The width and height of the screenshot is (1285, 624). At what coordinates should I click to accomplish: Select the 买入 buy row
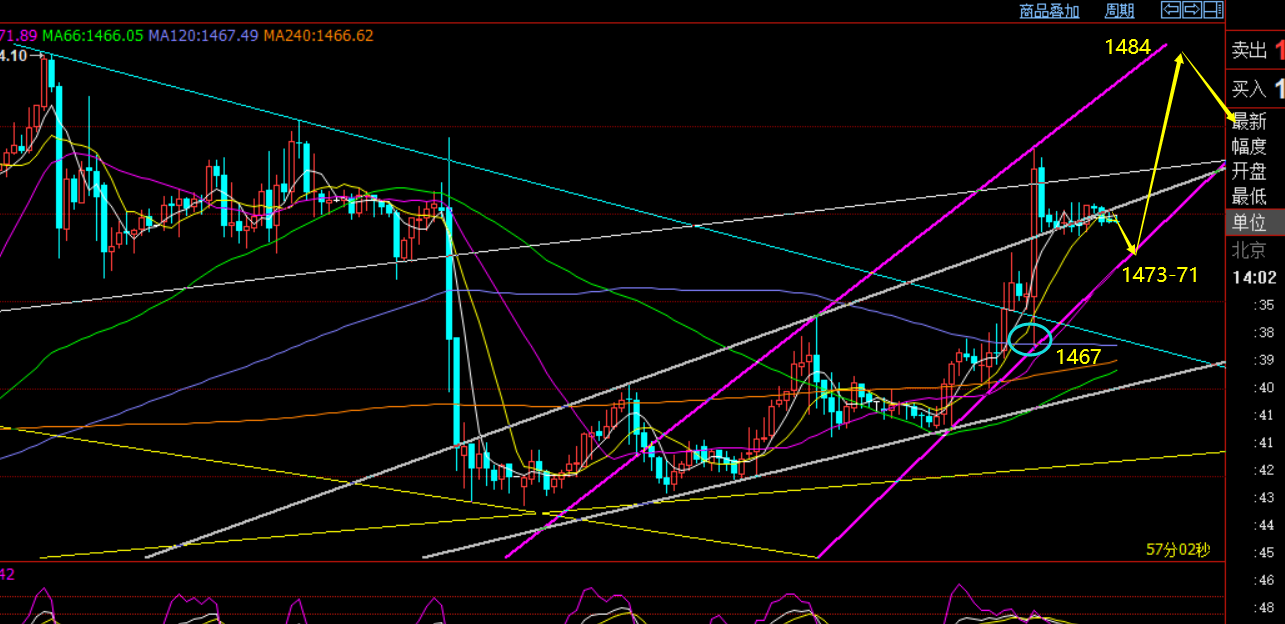(x=1256, y=88)
